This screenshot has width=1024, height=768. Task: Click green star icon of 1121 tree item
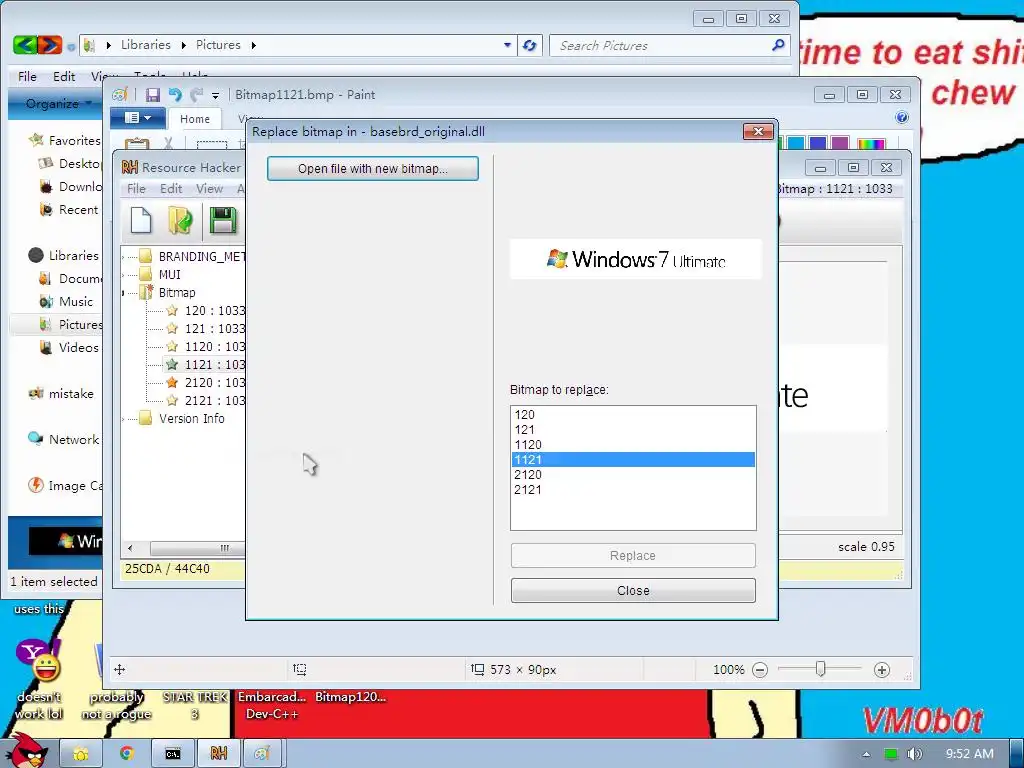[x=172, y=364]
